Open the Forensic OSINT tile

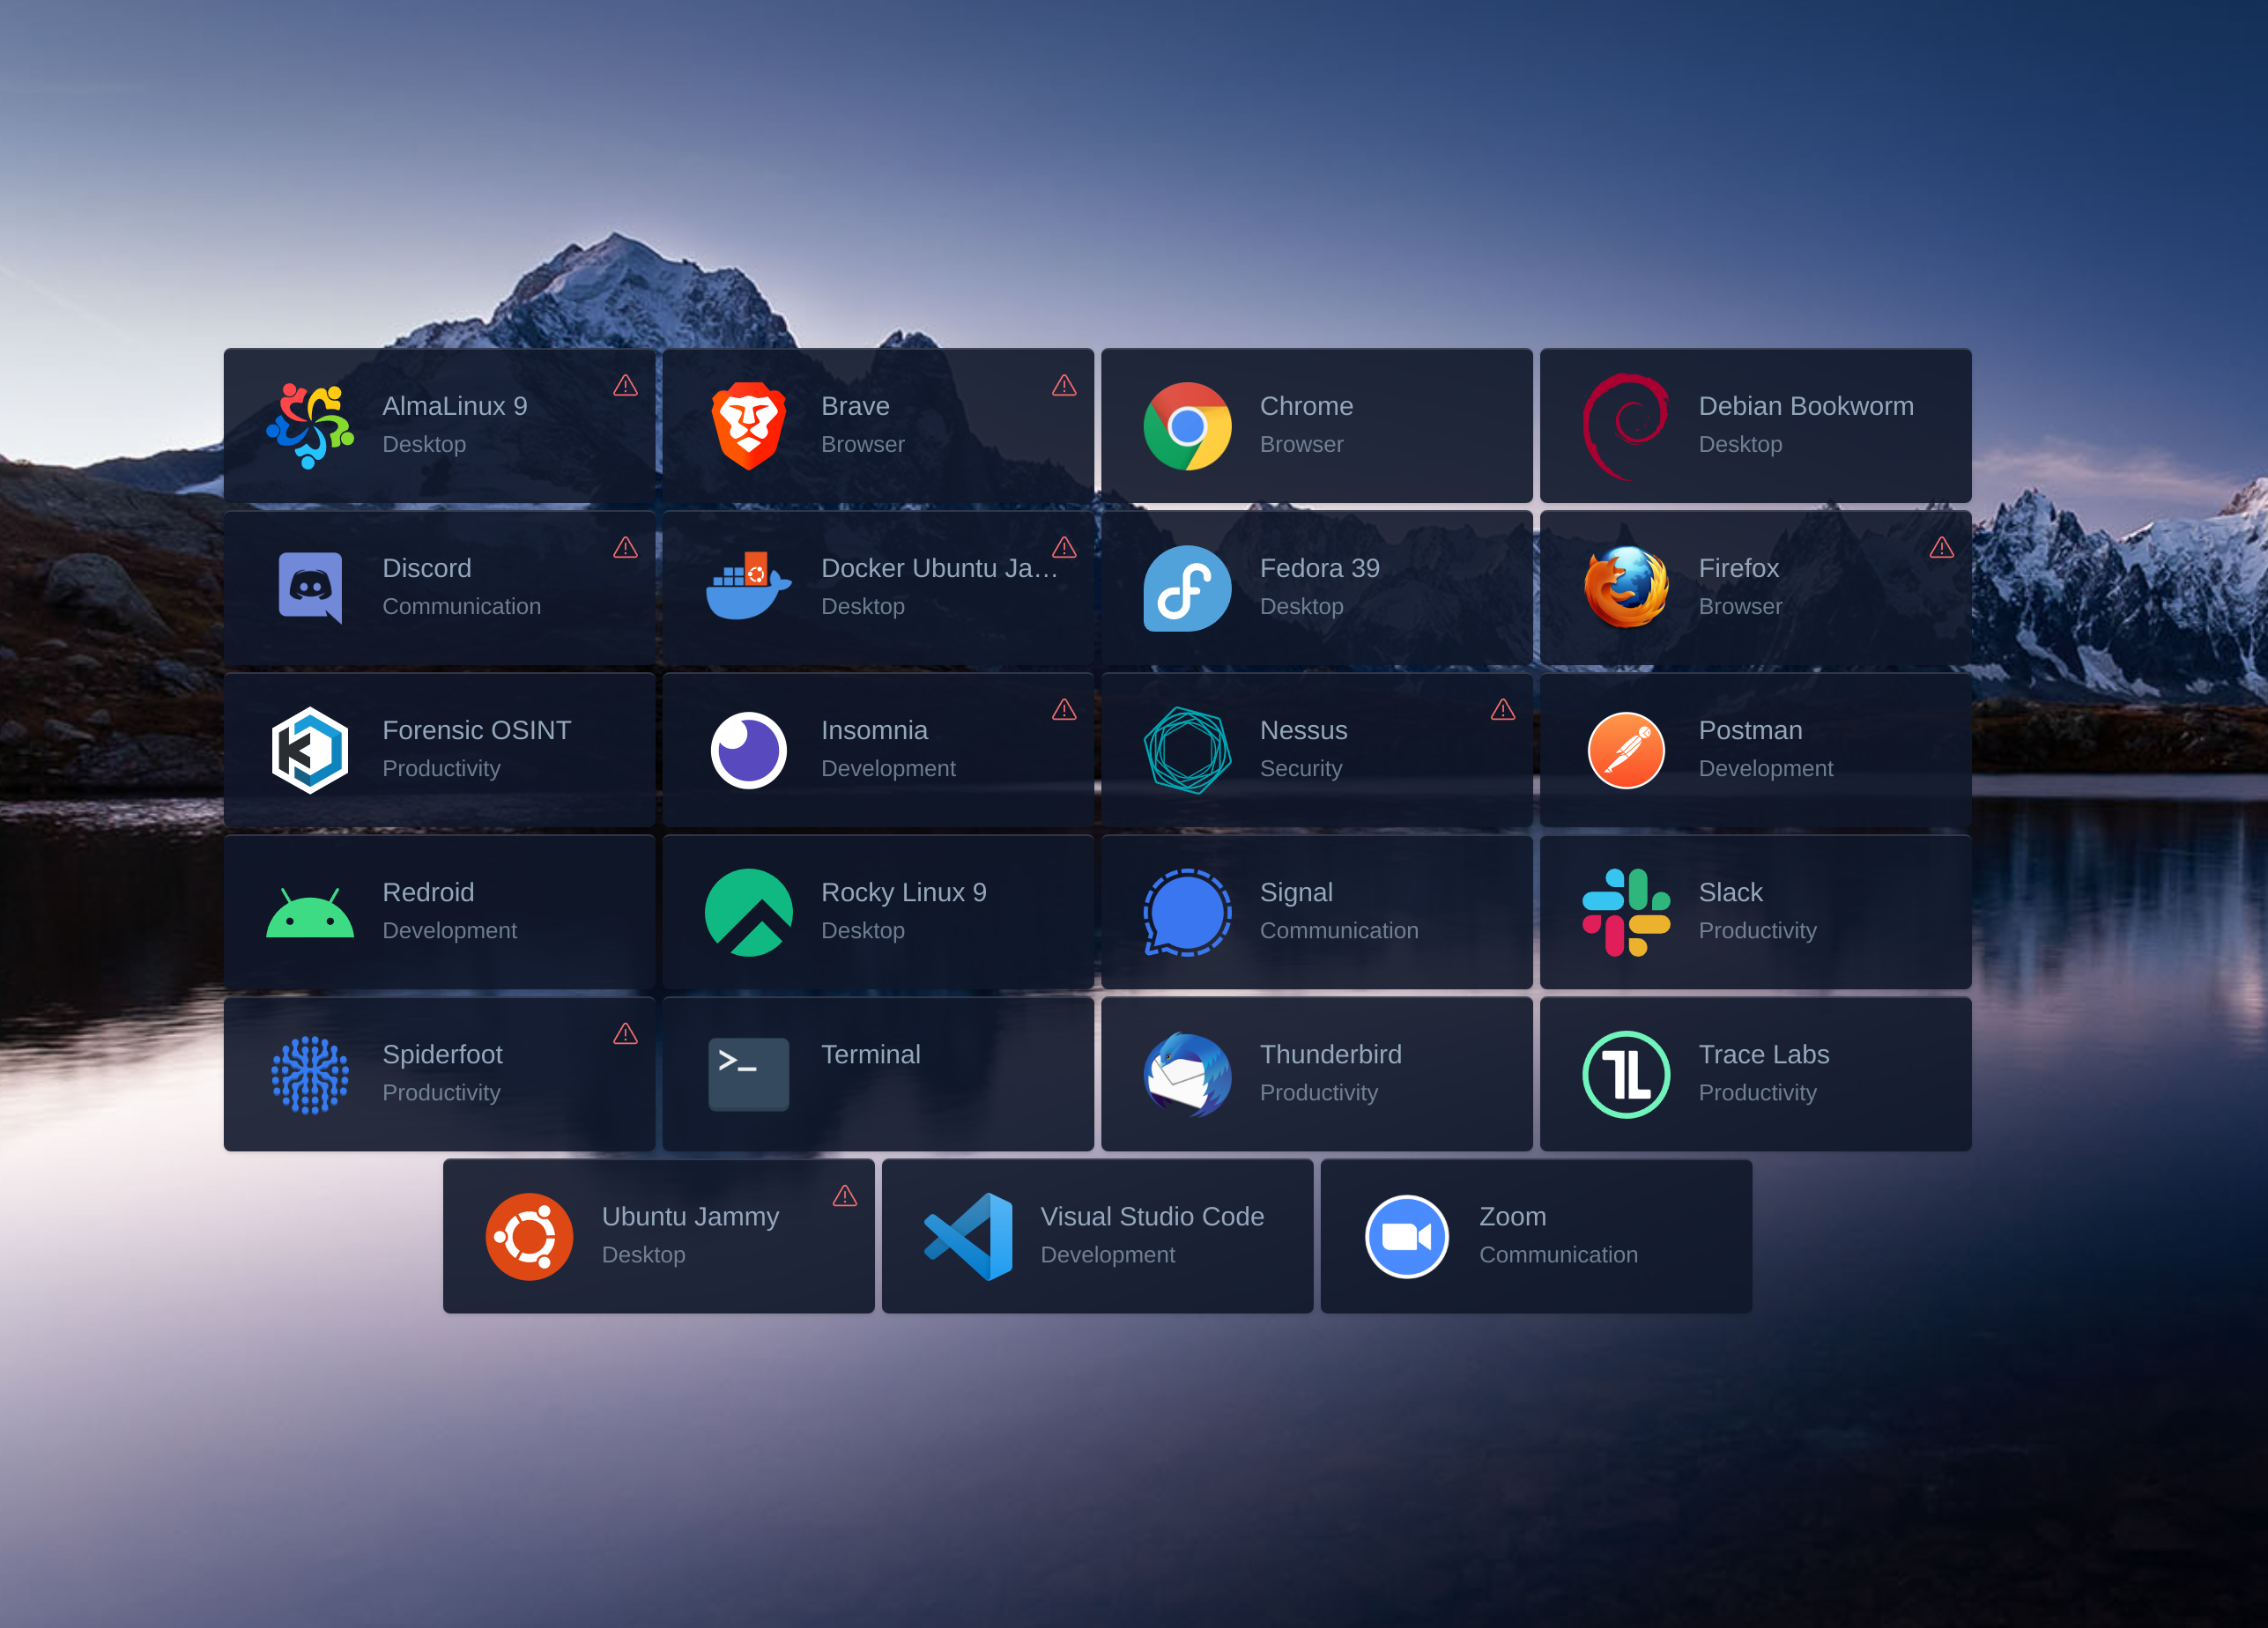439,750
